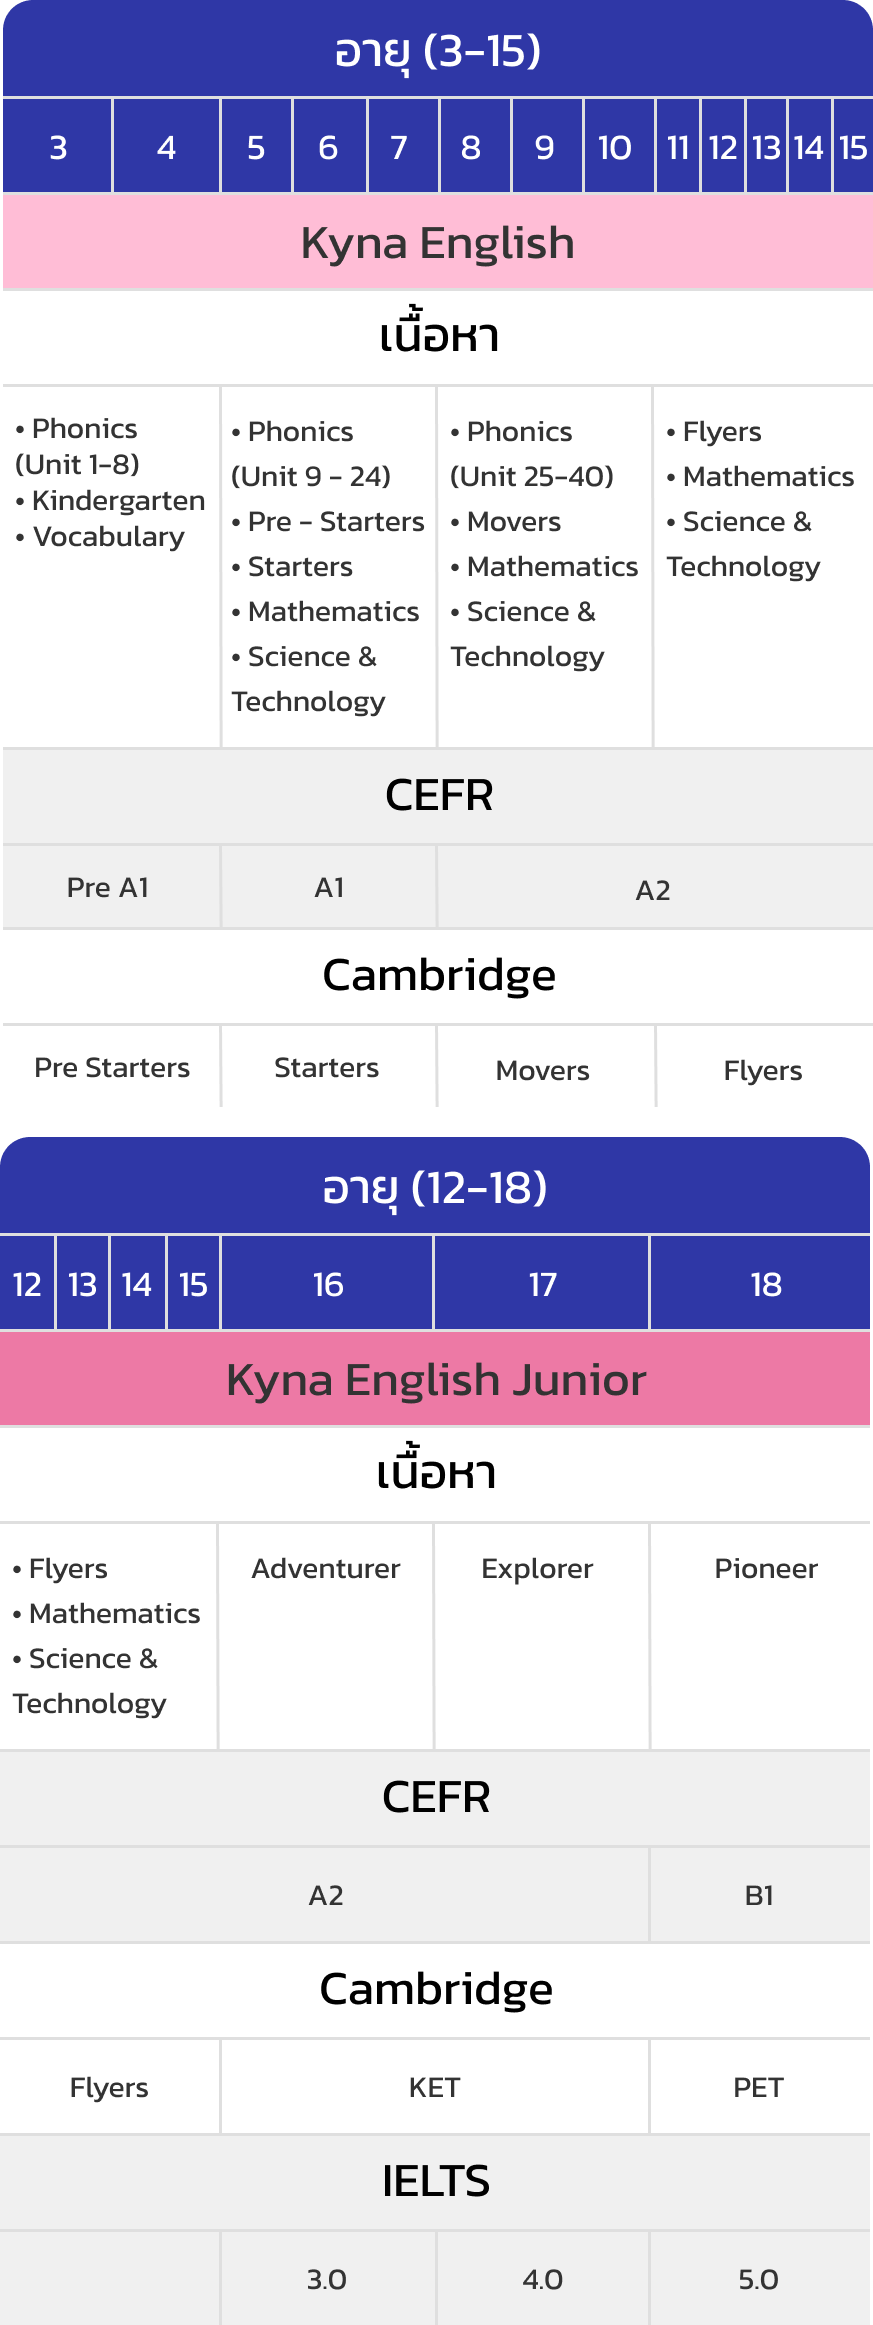Click the อายุ (3–15) header
873x2325 pixels.
438,49
